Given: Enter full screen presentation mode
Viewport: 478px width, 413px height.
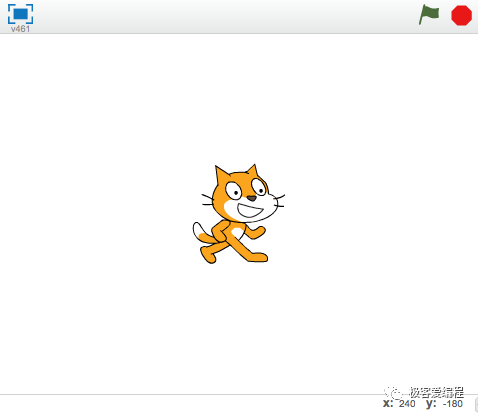Looking at the screenshot, I should click(x=20, y=14).
